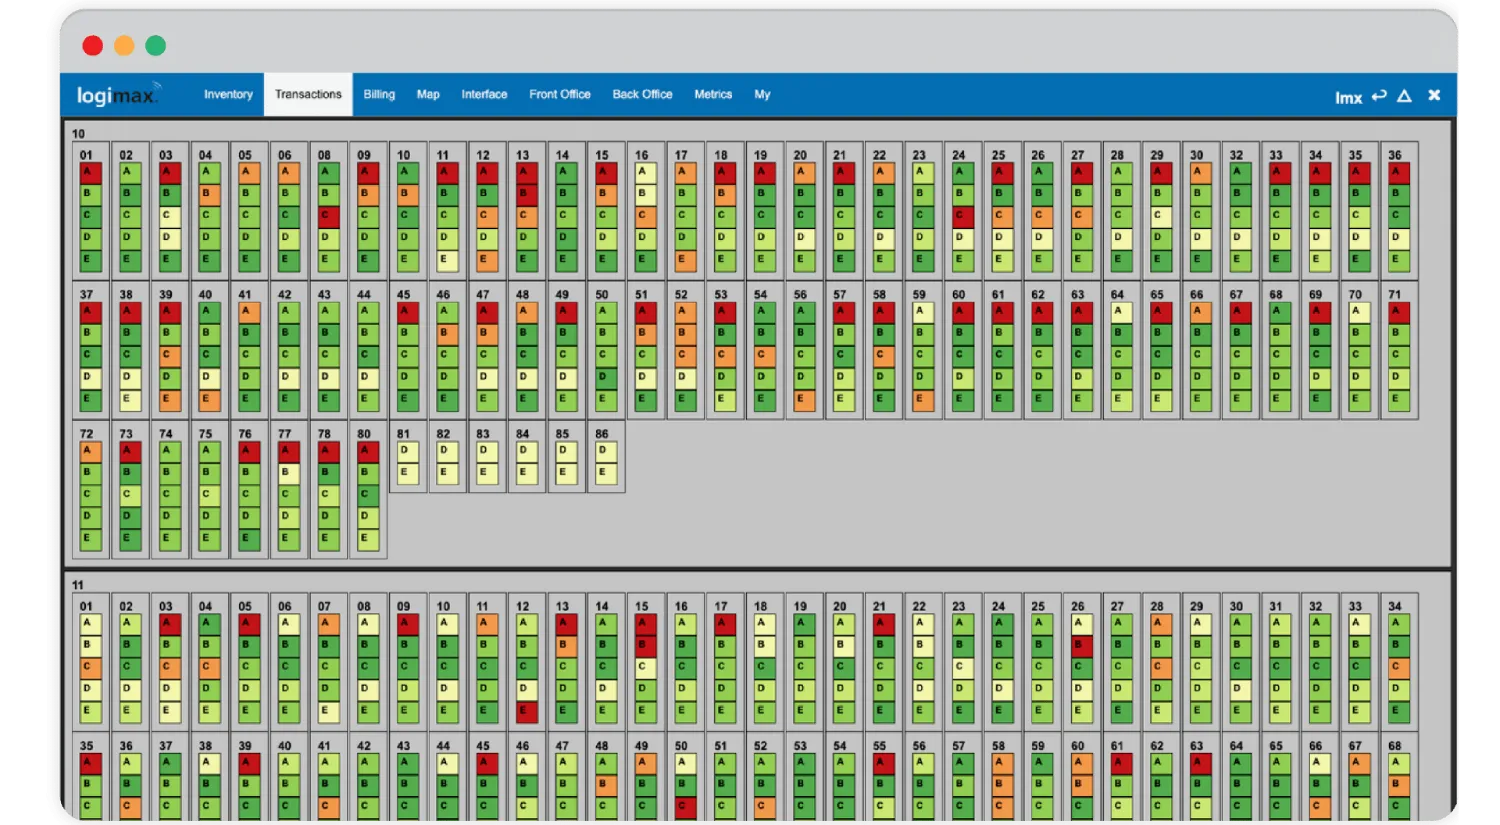The height and width of the screenshot is (825, 1500).
Task: Click the X icon in the blue header
Action: (1434, 95)
